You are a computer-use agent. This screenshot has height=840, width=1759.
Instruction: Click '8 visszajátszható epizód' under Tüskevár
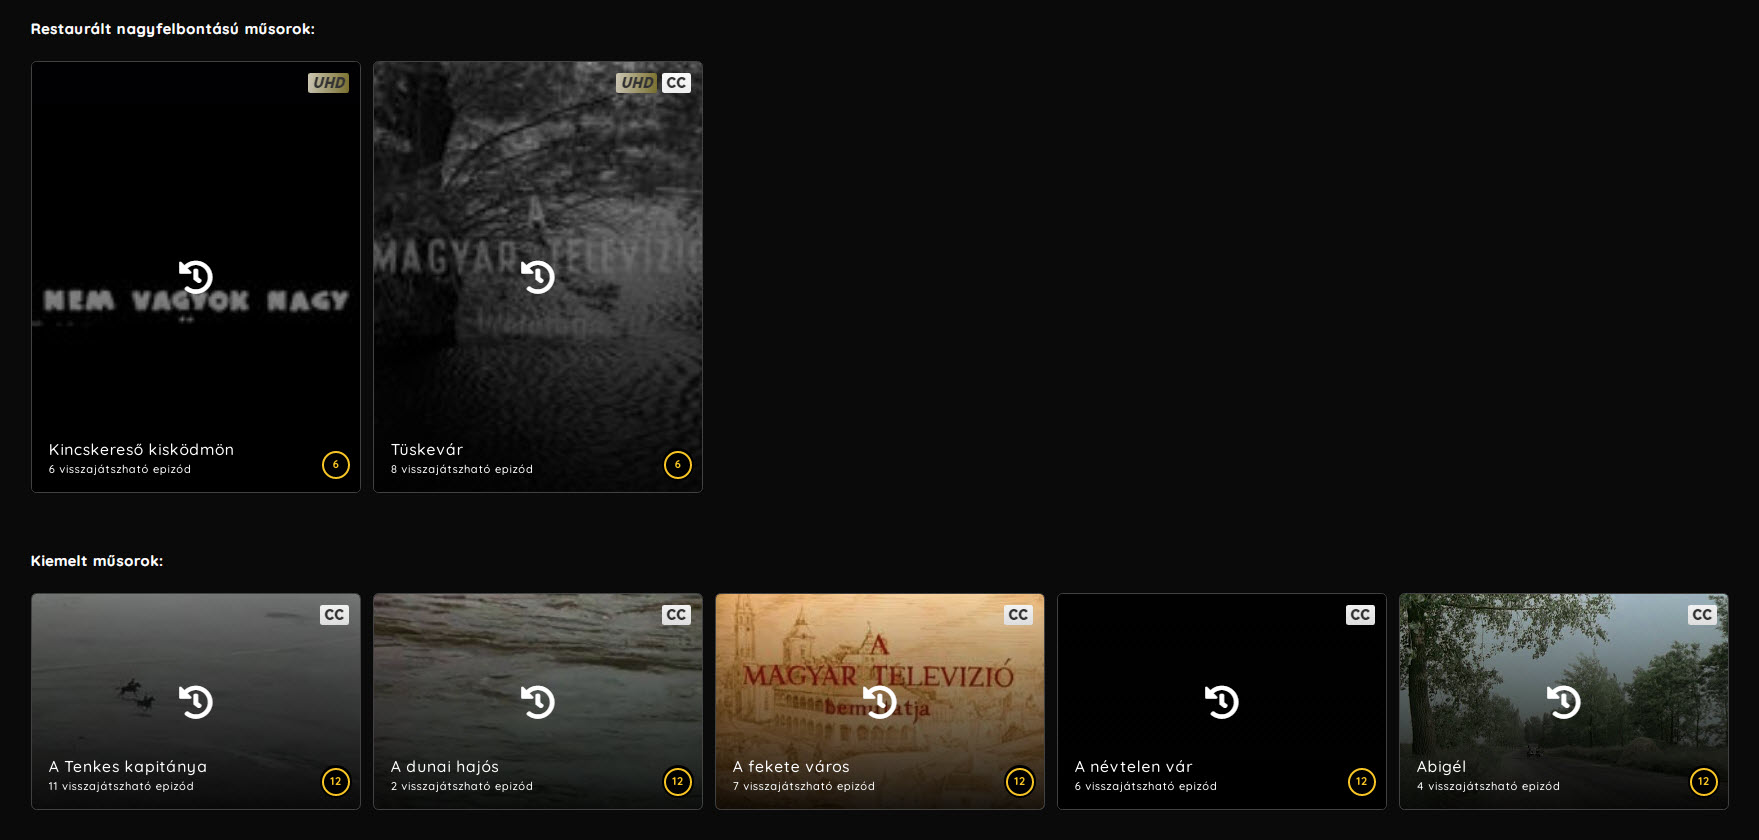click(x=462, y=470)
